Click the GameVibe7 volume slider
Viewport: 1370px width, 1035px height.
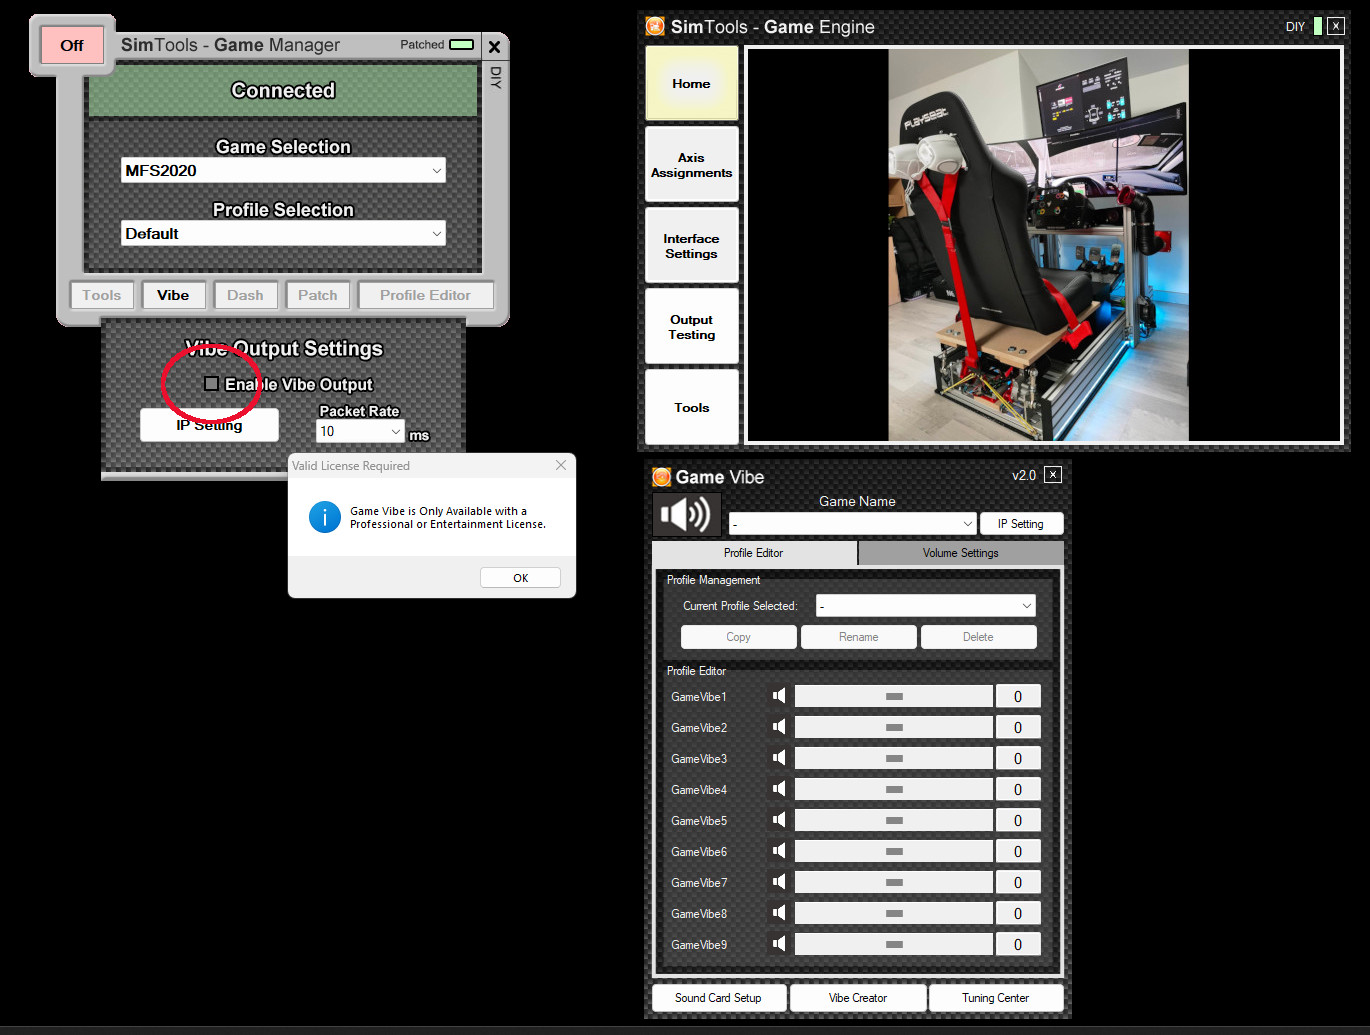(894, 882)
